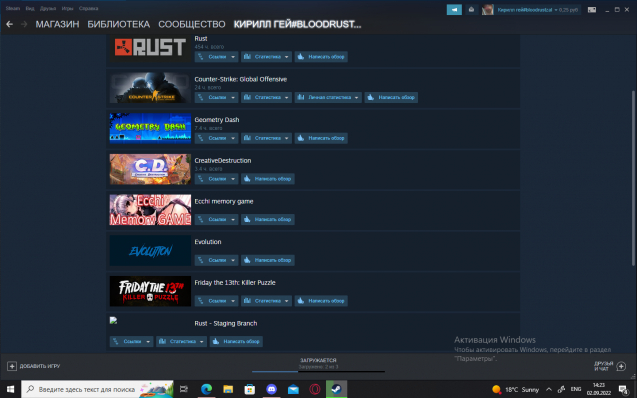Image resolution: width=637 pixels, height=398 pixels.
Task: Open the Mail app on the taskbar
Action: (x=293, y=389)
